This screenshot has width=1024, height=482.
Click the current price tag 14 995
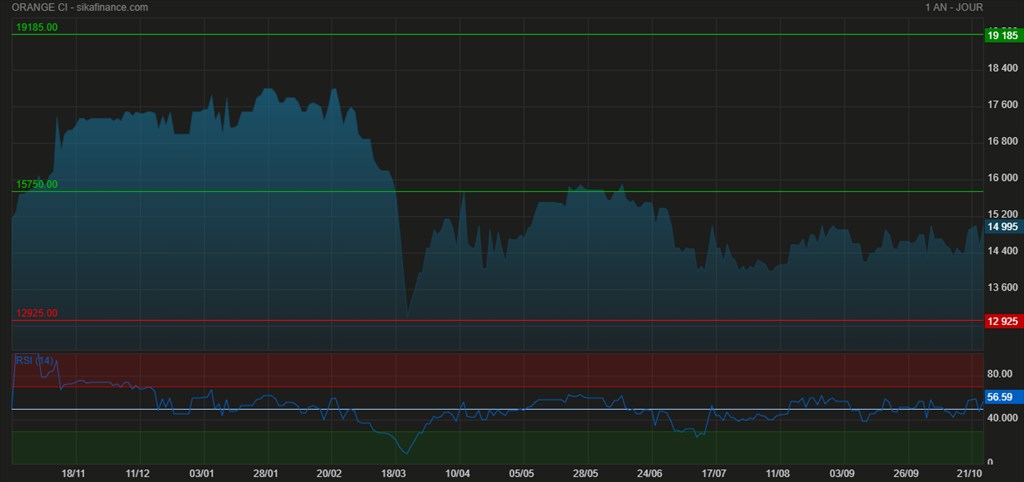(x=1001, y=227)
